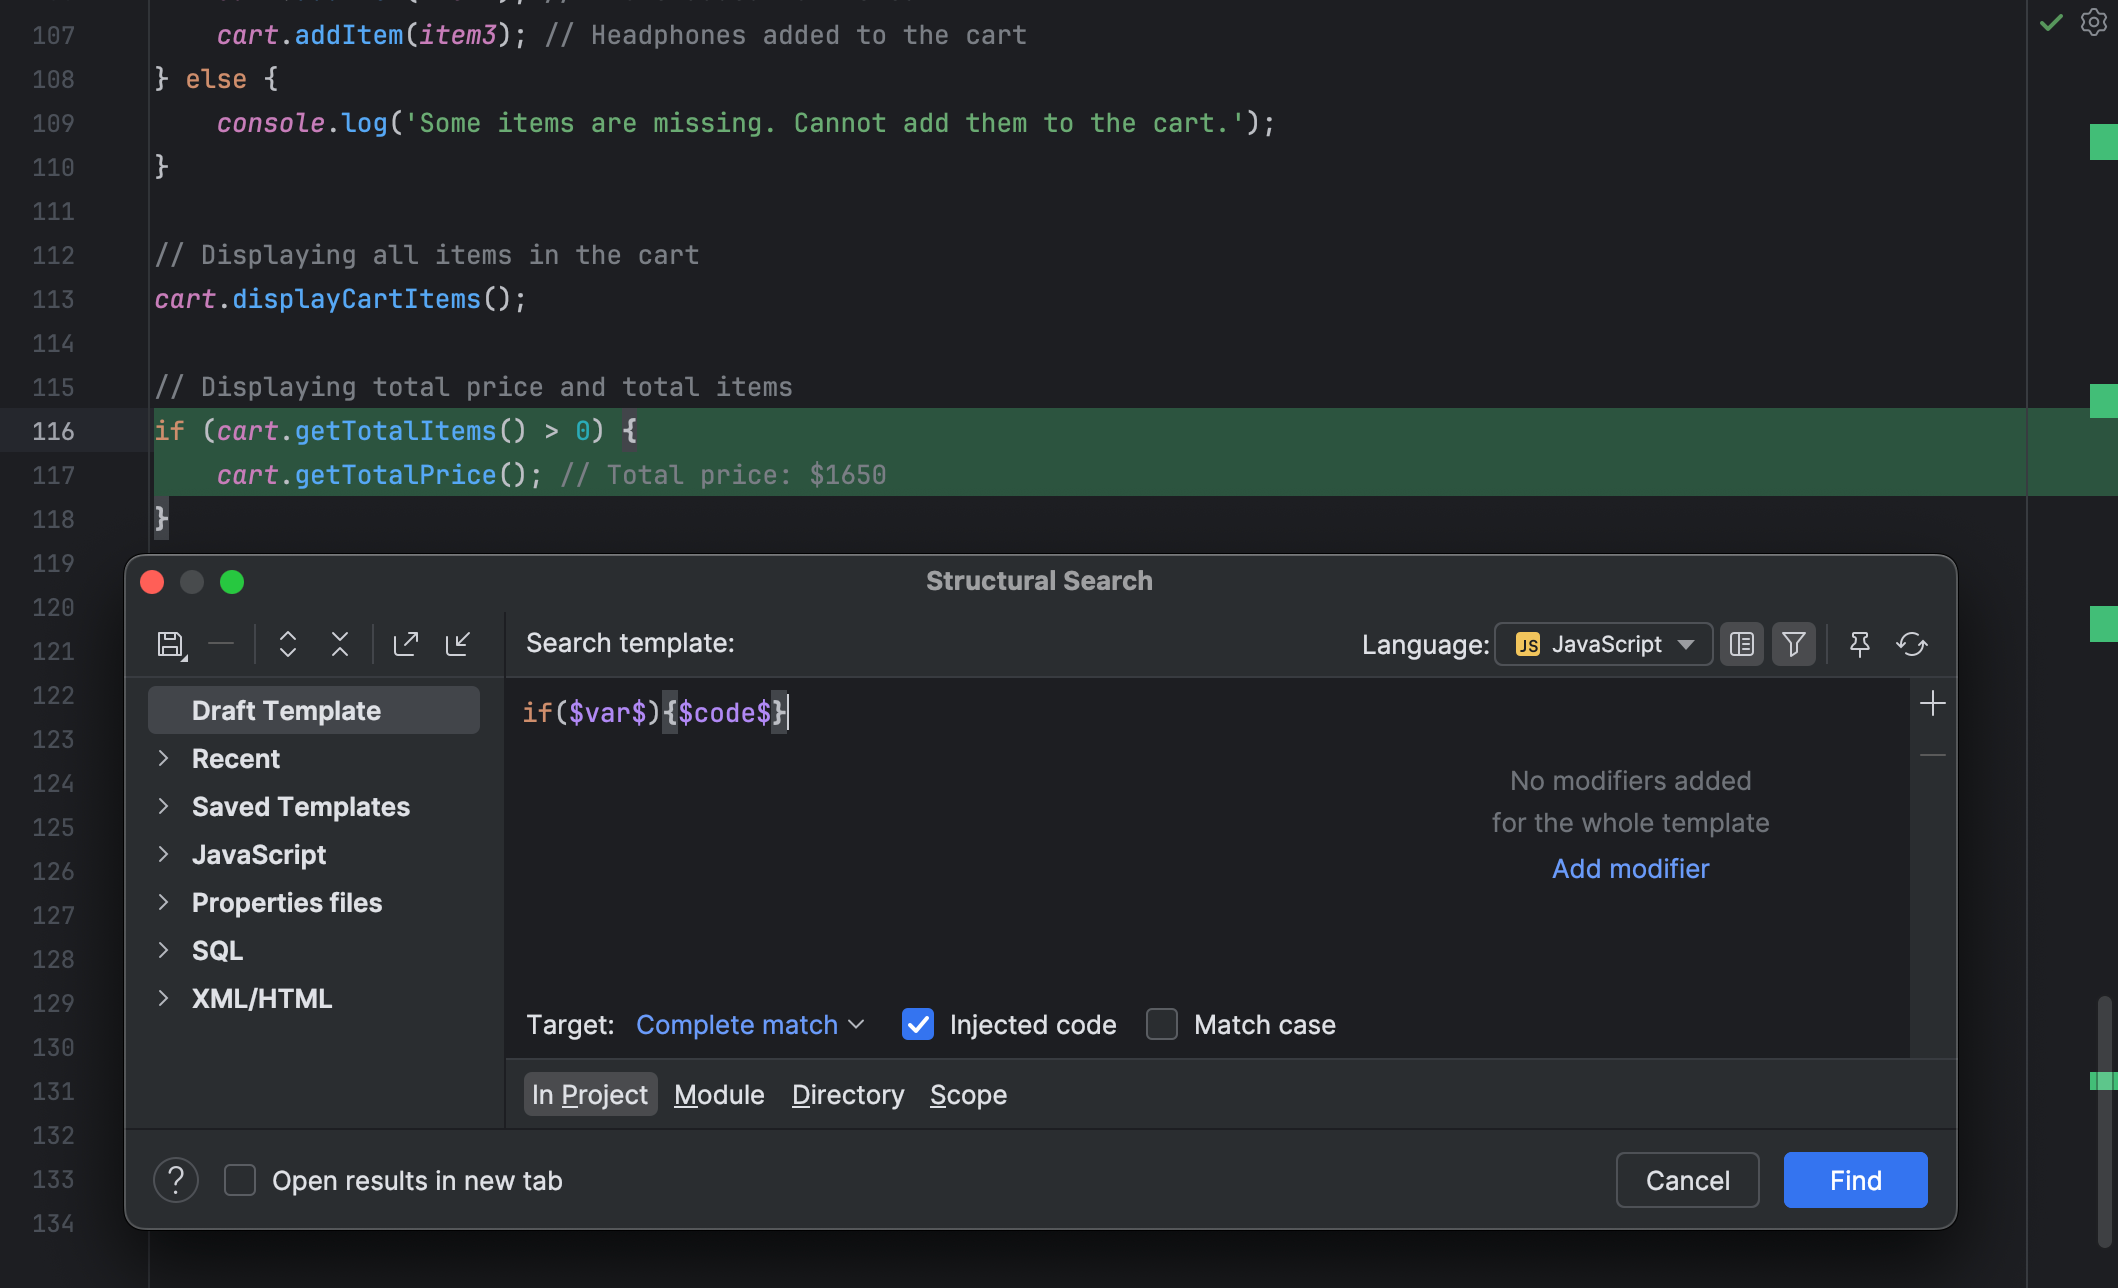2118x1288 pixels.
Task: Open the editor settings gear
Action: pyautogui.click(x=2093, y=22)
